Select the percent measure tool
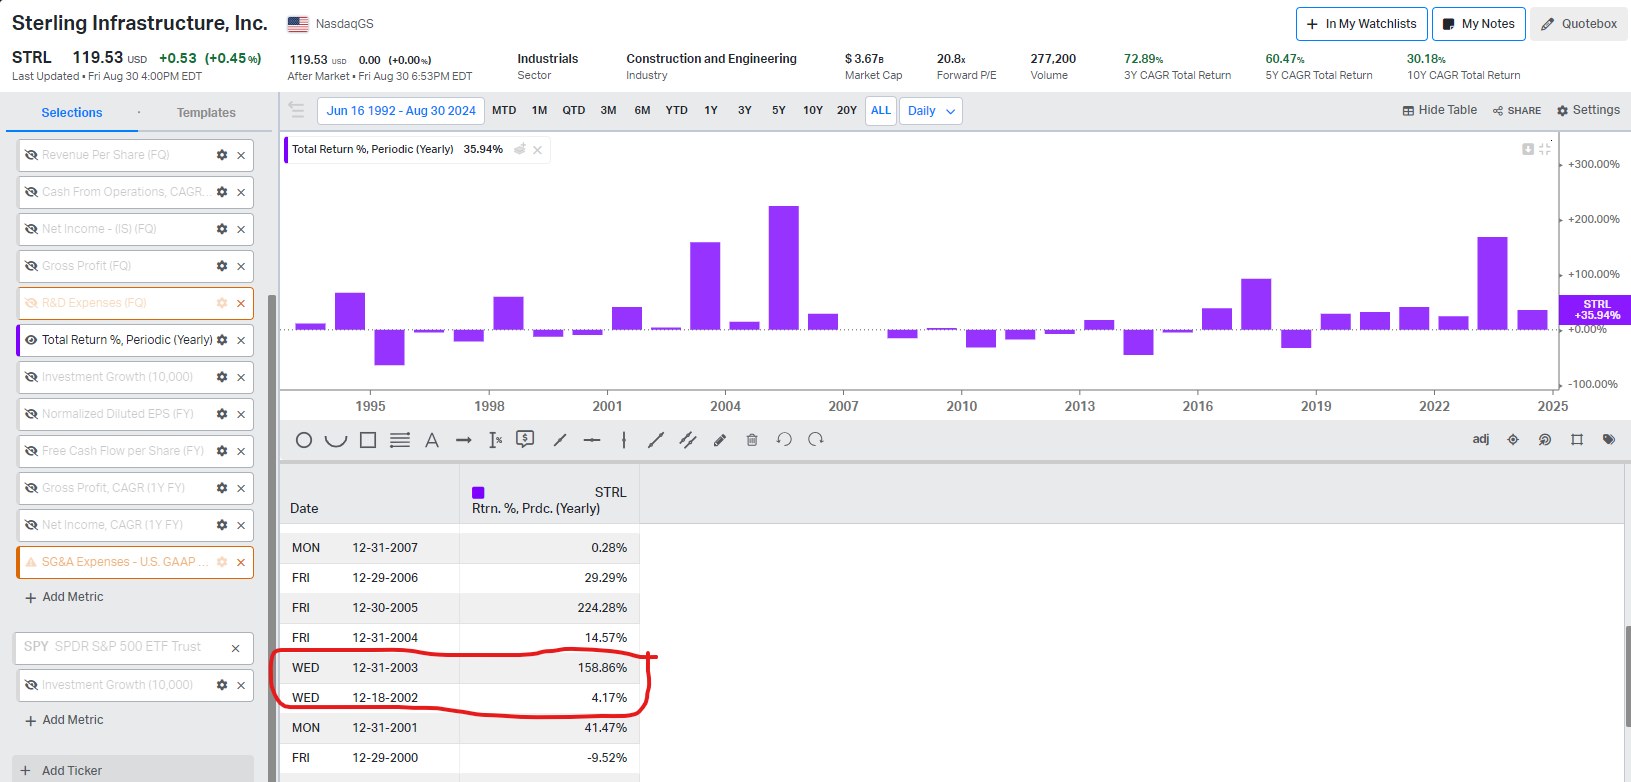This screenshot has width=1631, height=782. pos(496,440)
